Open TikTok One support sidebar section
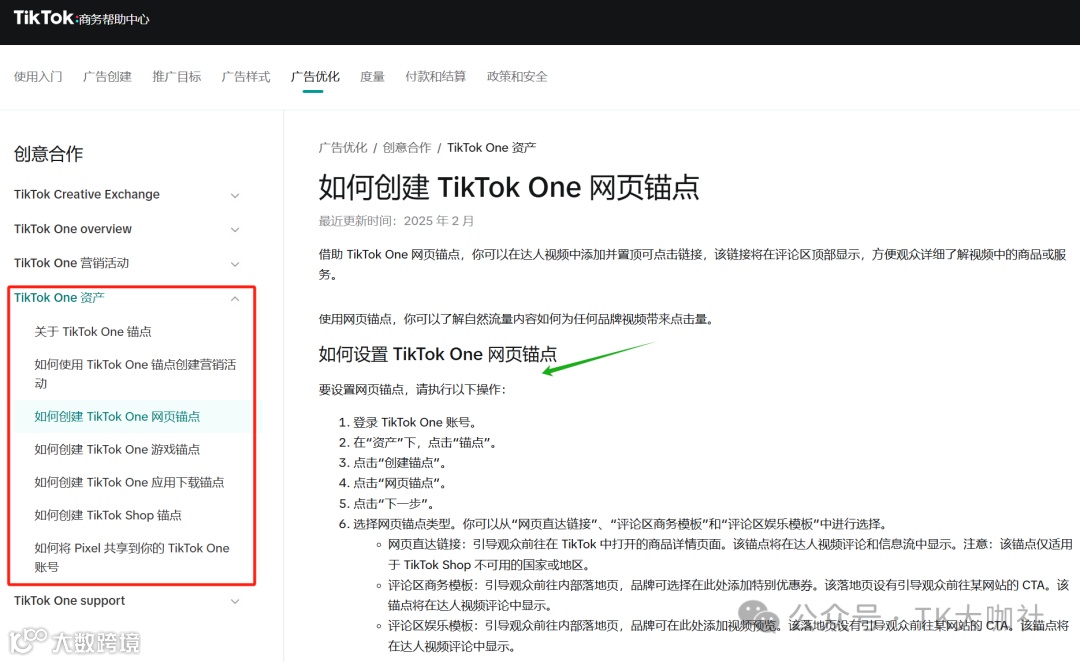 click(x=70, y=601)
